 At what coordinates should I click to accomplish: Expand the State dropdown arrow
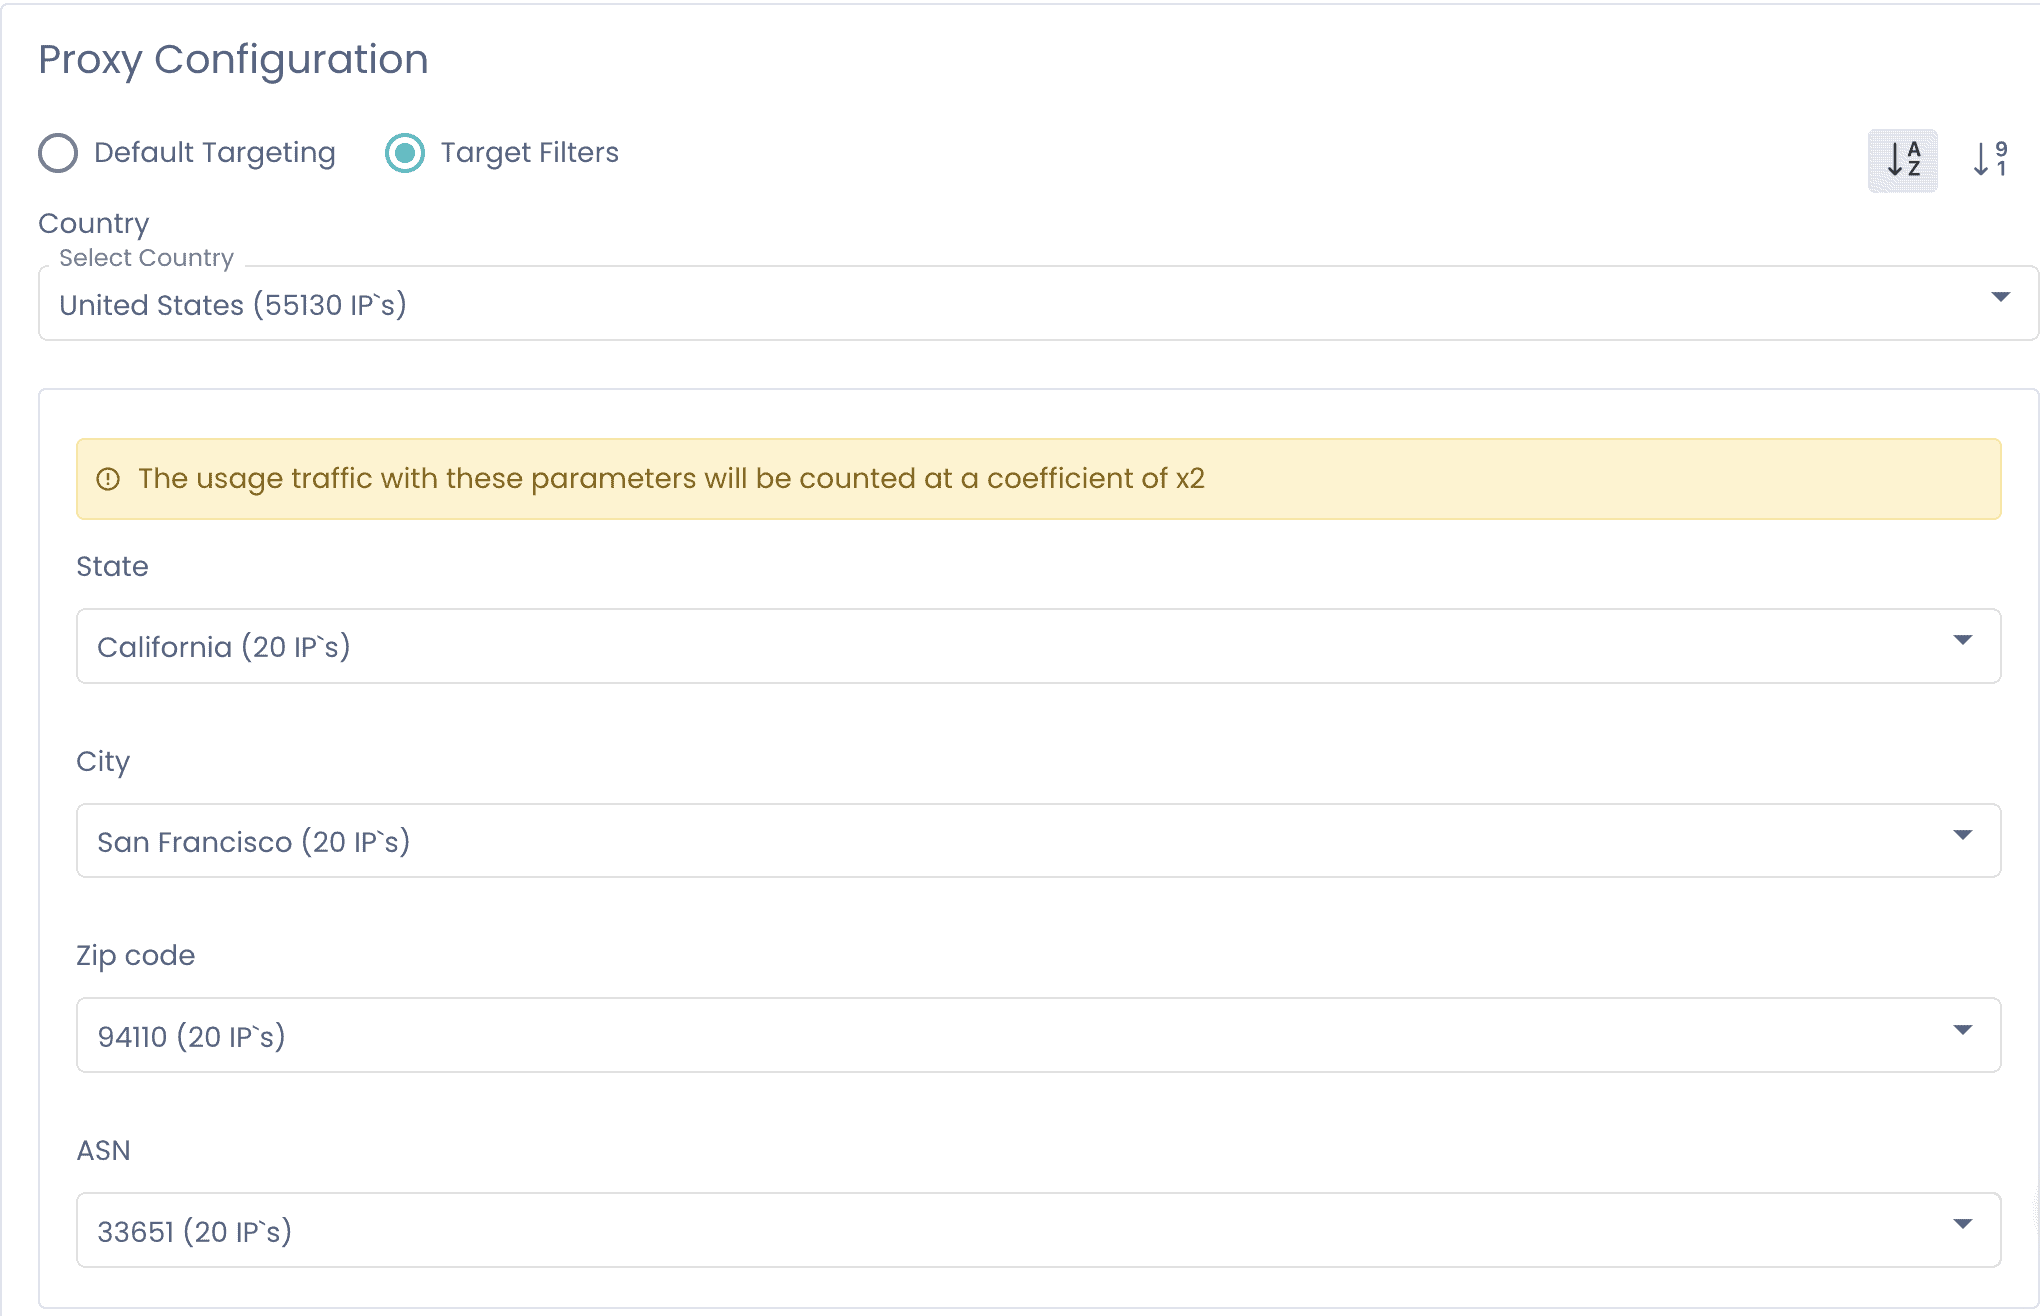(x=1962, y=641)
